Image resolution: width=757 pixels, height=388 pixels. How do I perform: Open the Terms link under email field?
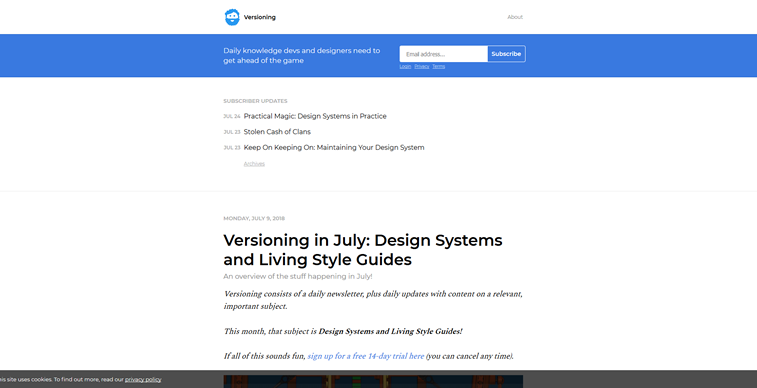pos(438,67)
